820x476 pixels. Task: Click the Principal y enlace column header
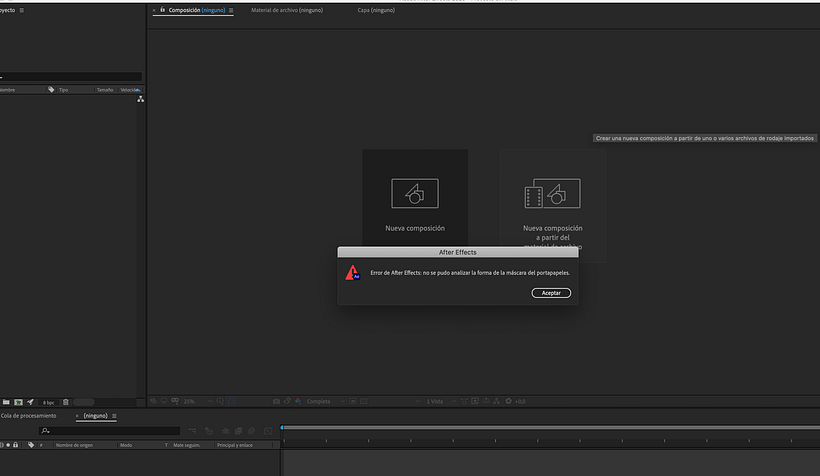coord(235,445)
